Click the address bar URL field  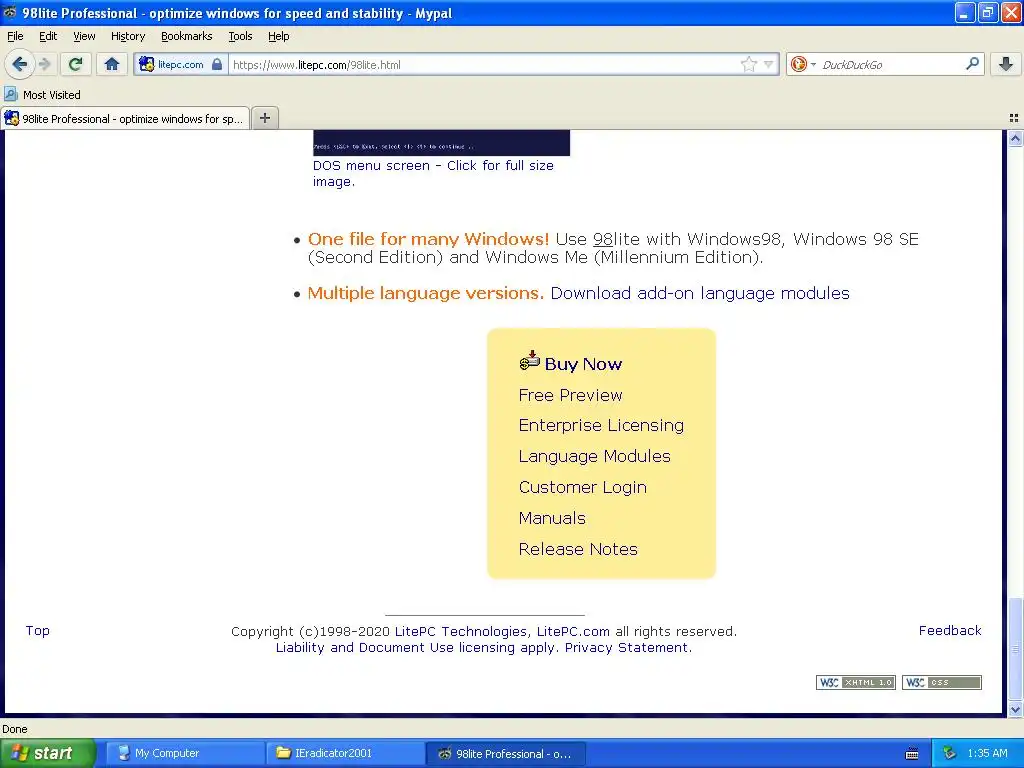[483, 64]
